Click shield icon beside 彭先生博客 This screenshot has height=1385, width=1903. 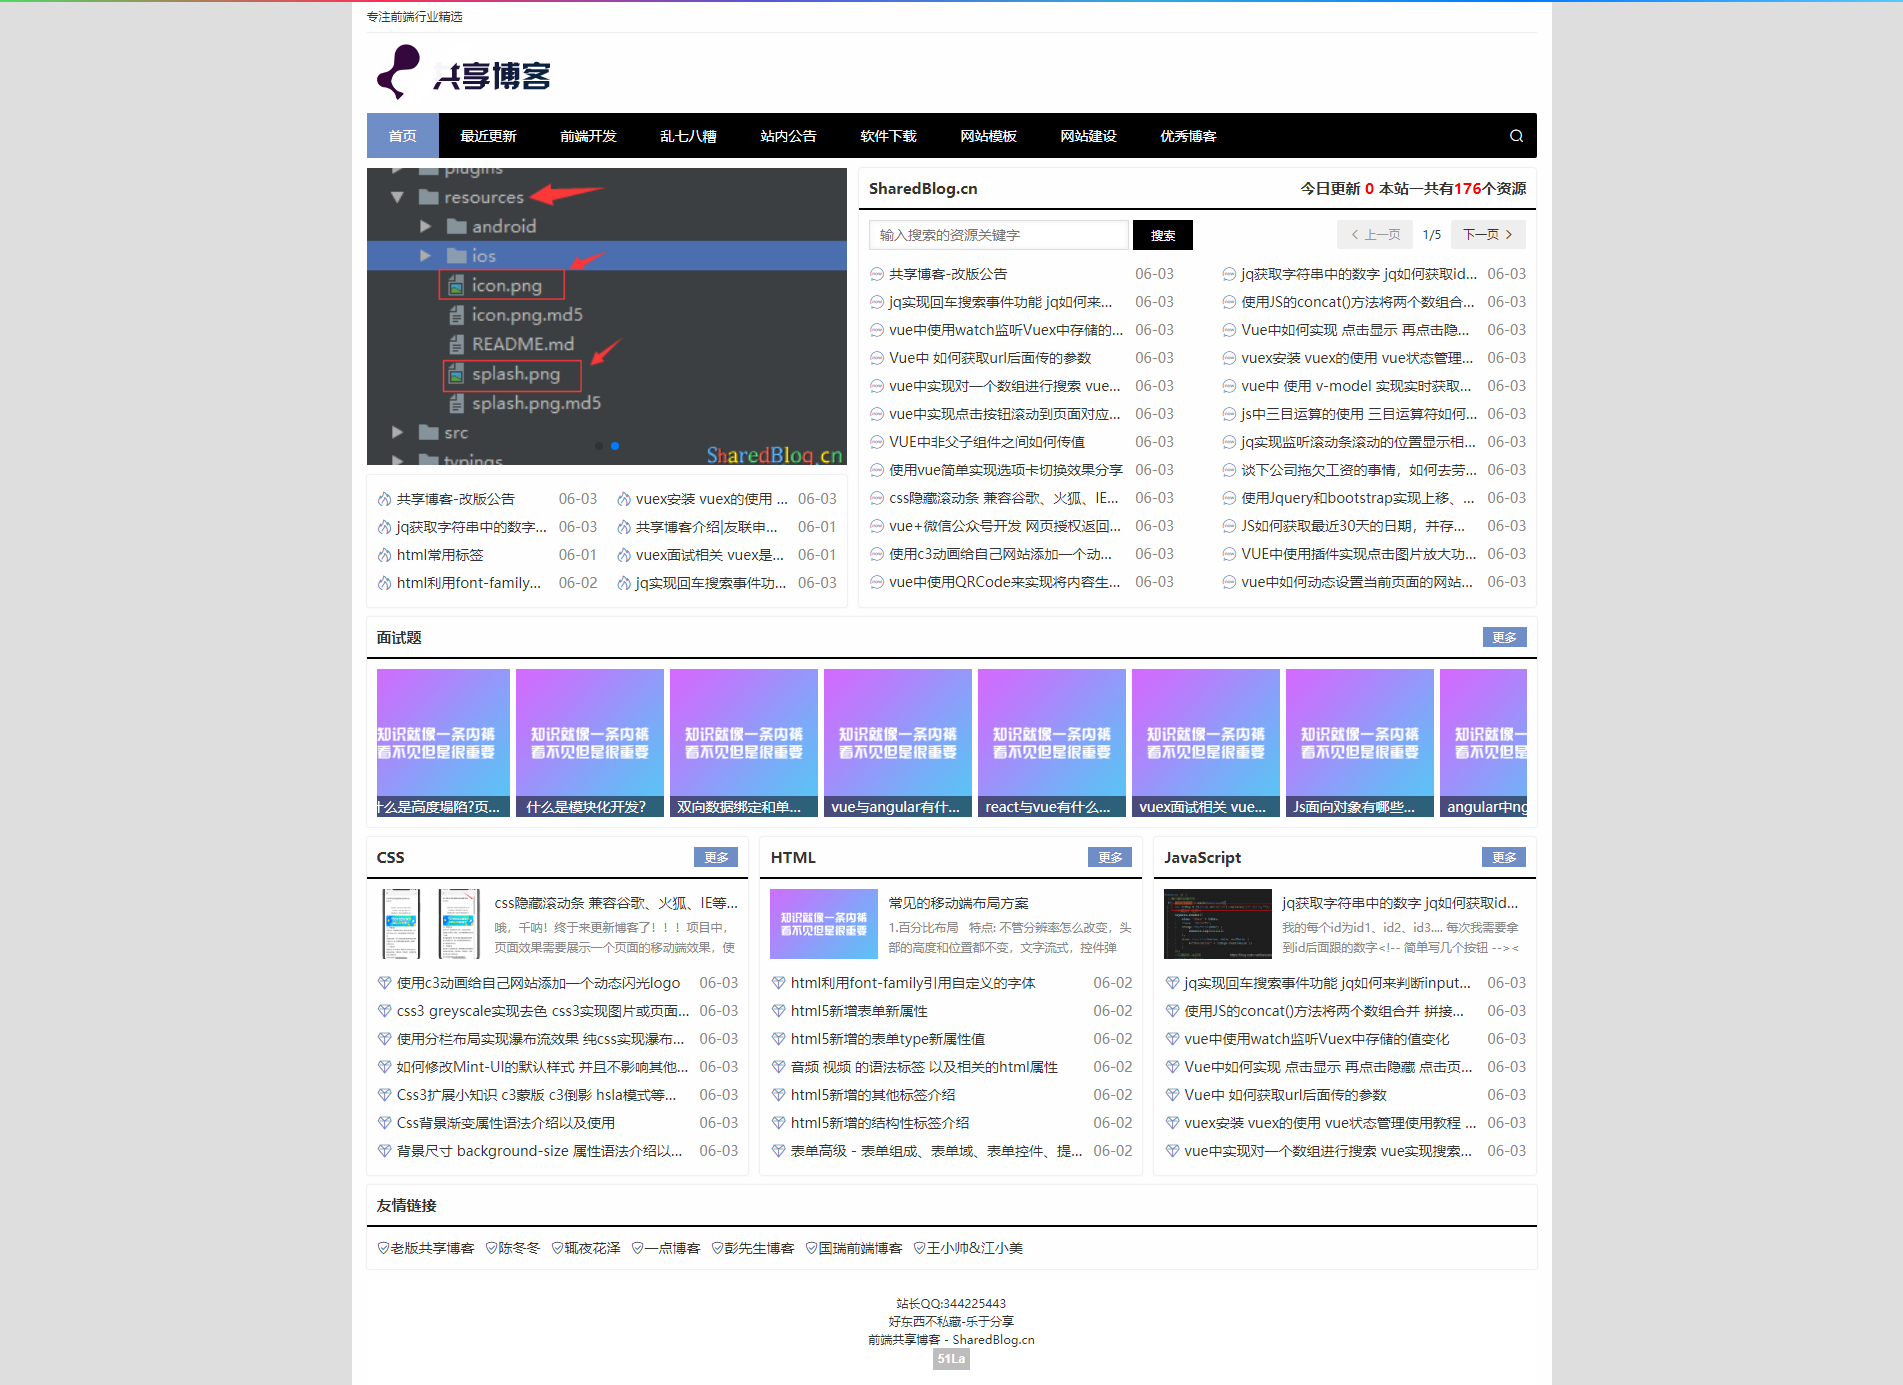717,1248
